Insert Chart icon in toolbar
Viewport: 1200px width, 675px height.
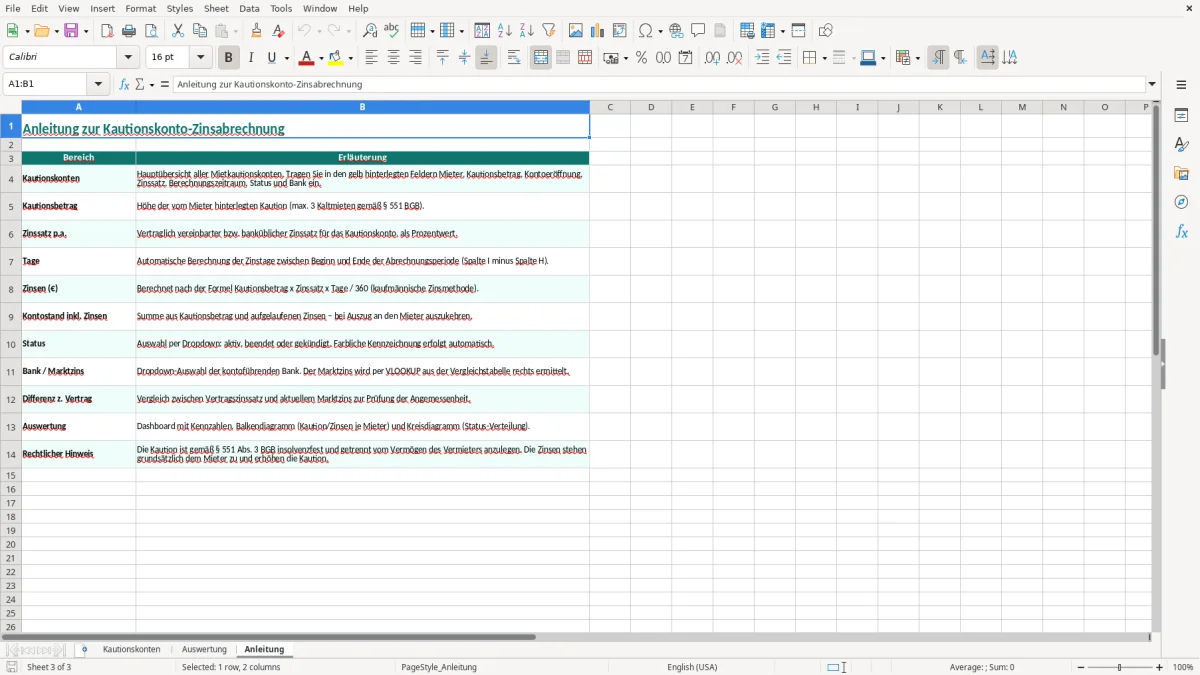[598, 31]
